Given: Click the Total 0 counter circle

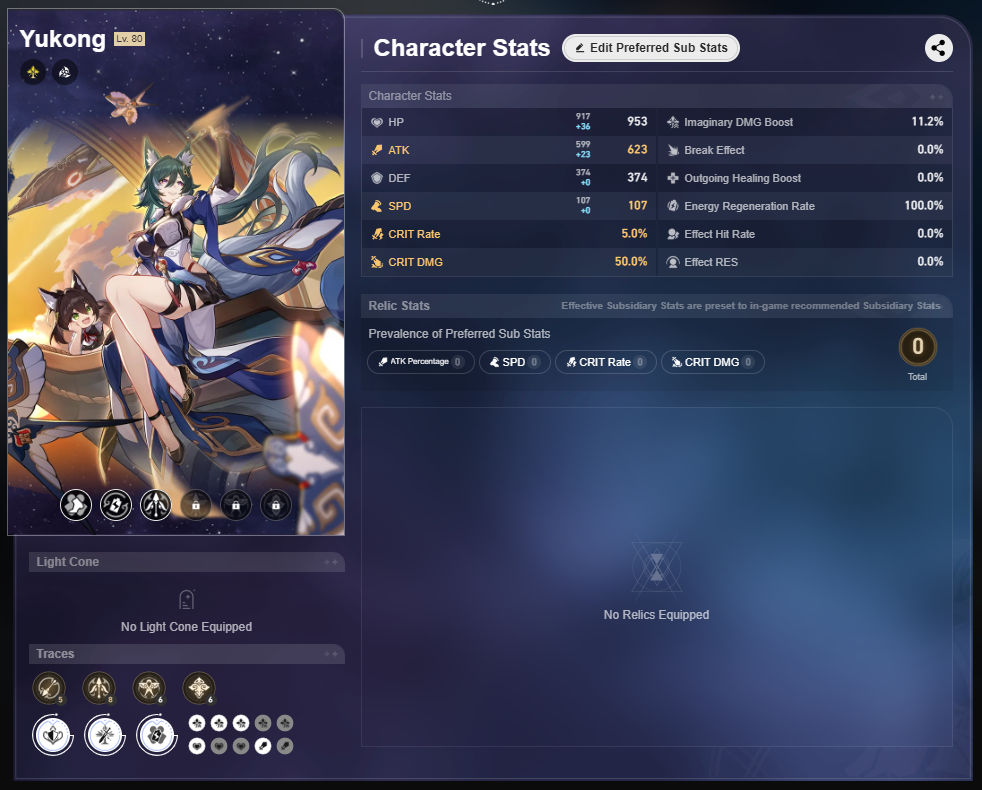Looking at the screenshot, I should click(x=917, y=346).
